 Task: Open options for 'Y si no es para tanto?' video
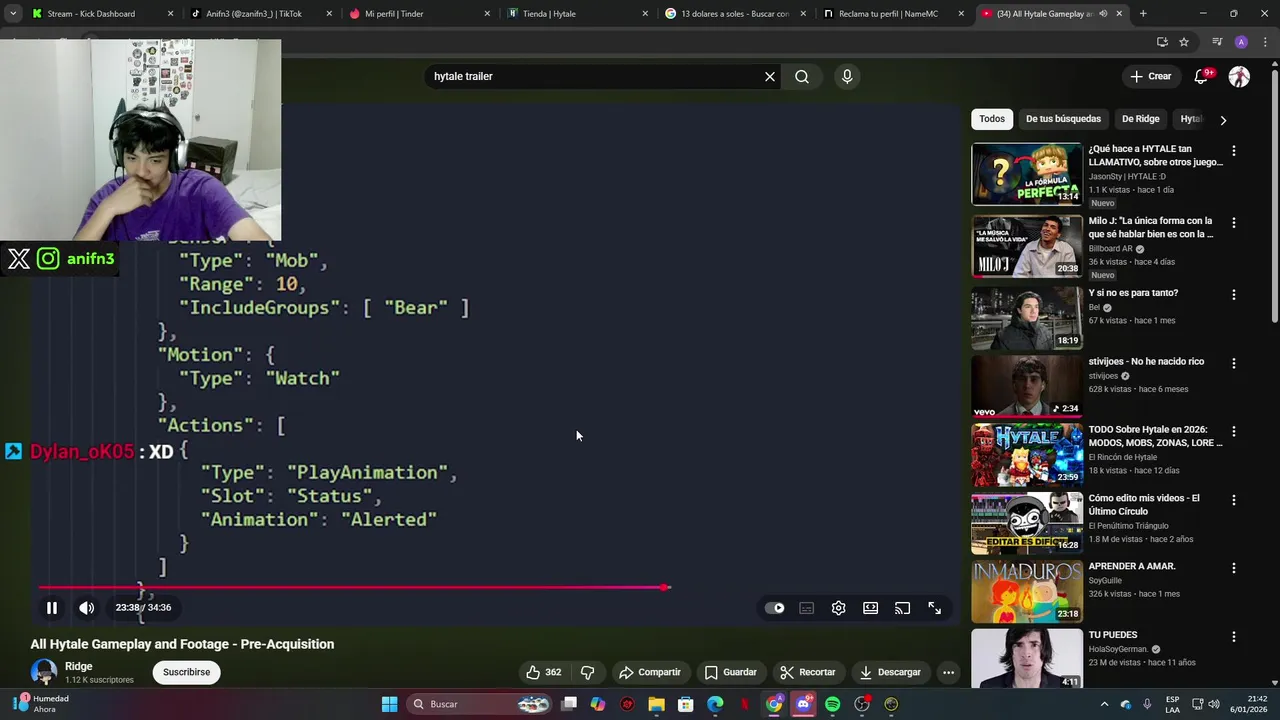[1233, 294]
